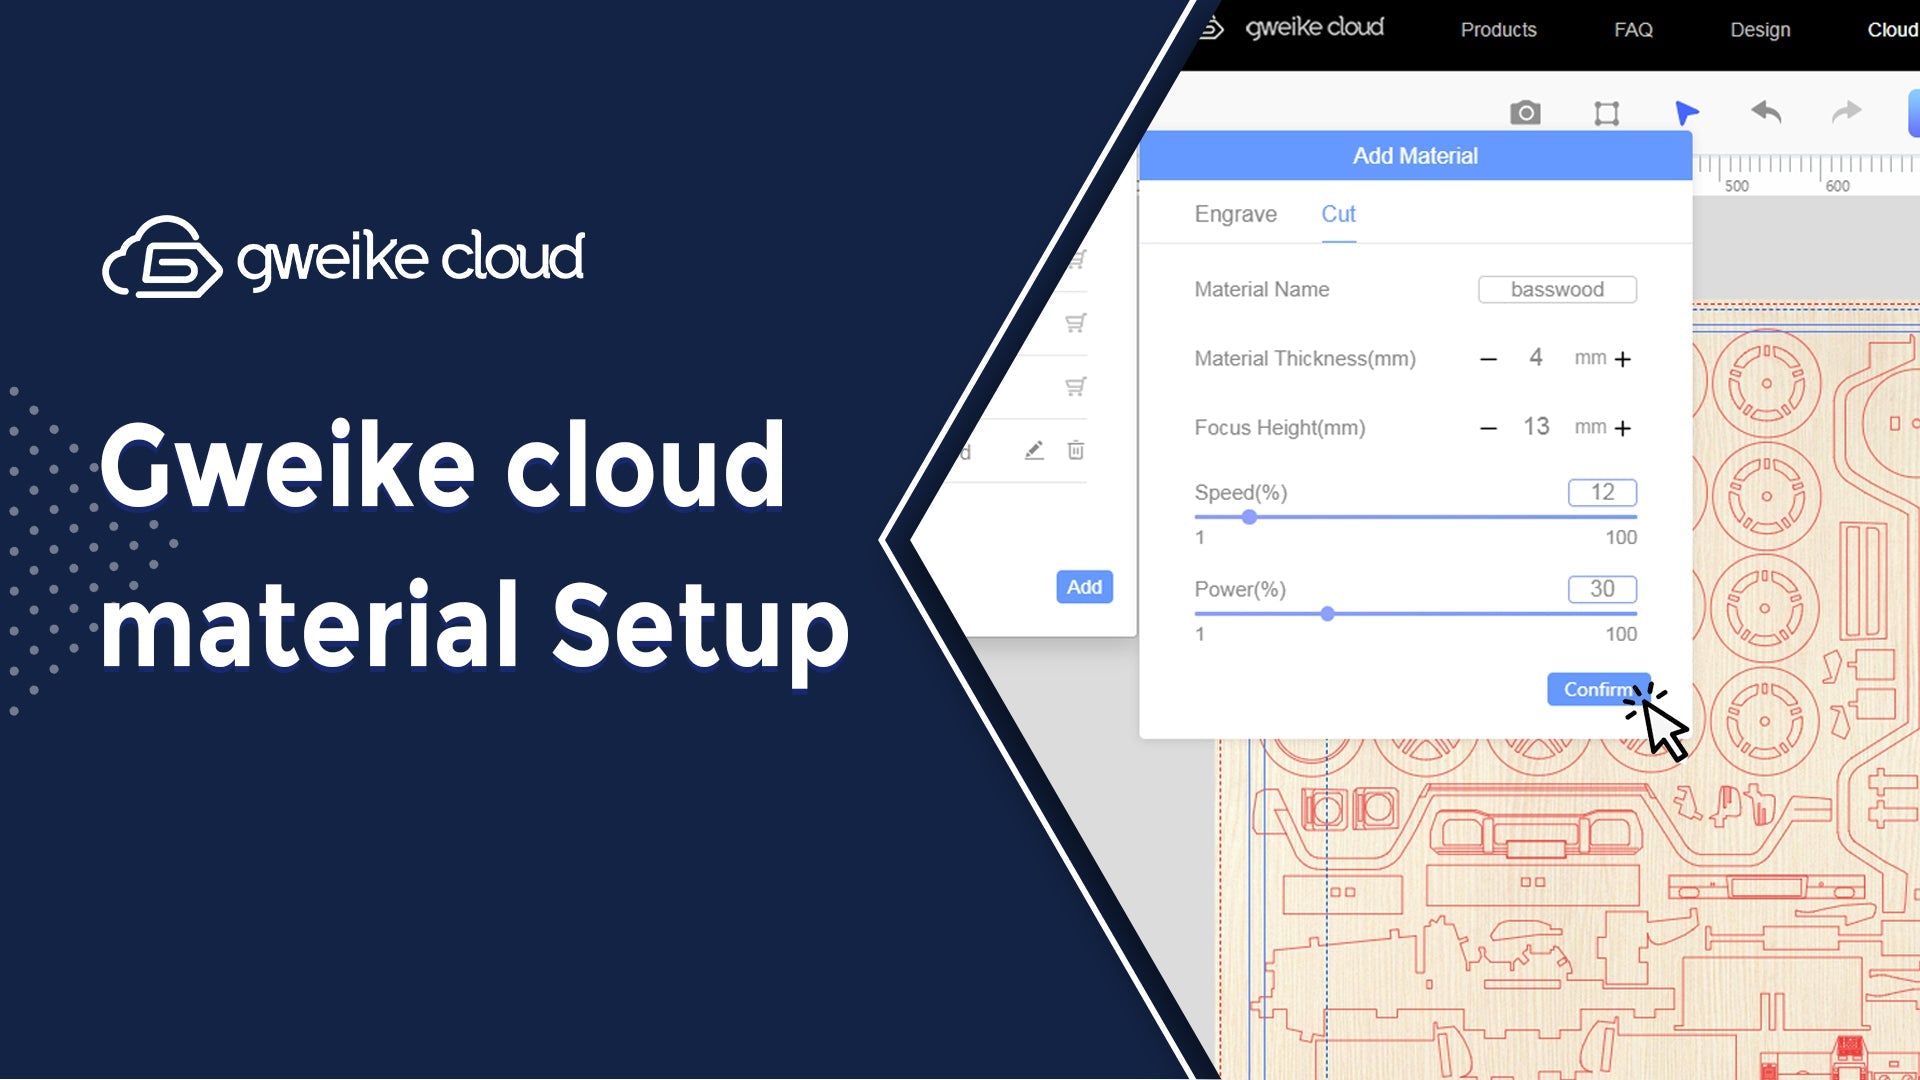1920x1080 pixels.
Task: Click the Add button
Action: [x=1084, y=587]
